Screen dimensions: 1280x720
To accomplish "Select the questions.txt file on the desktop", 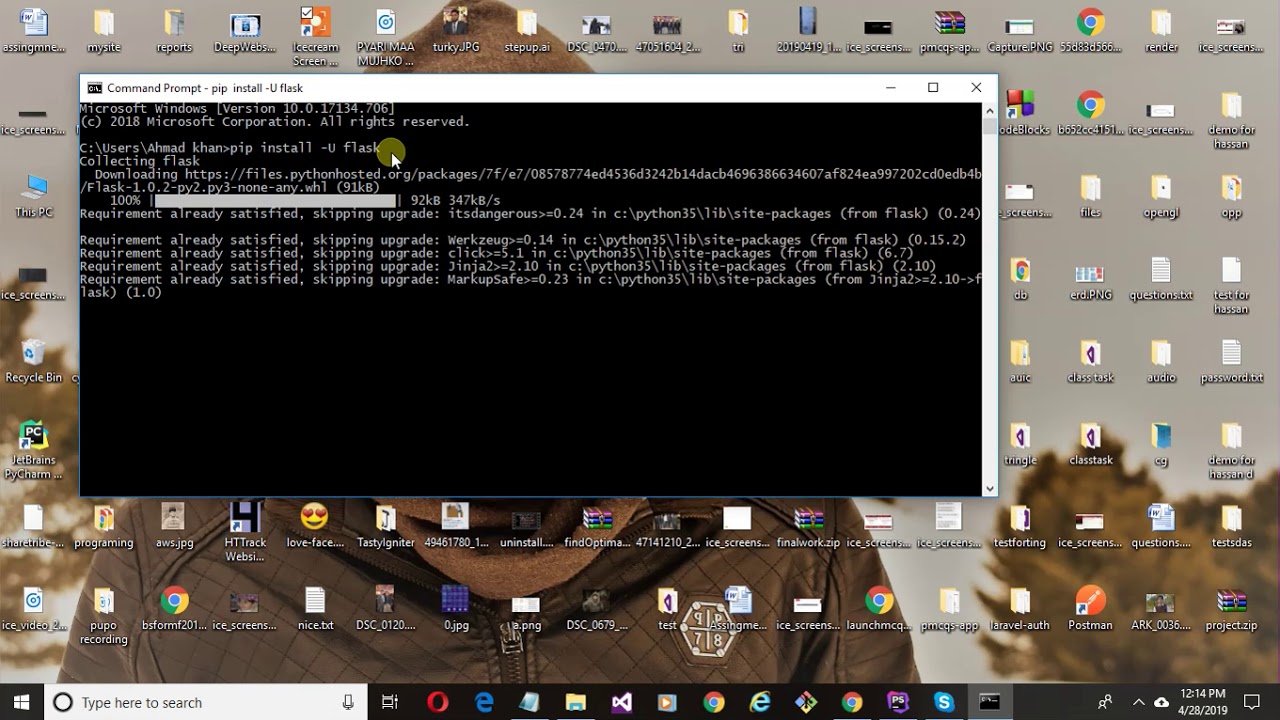I will coord(1161,279).
